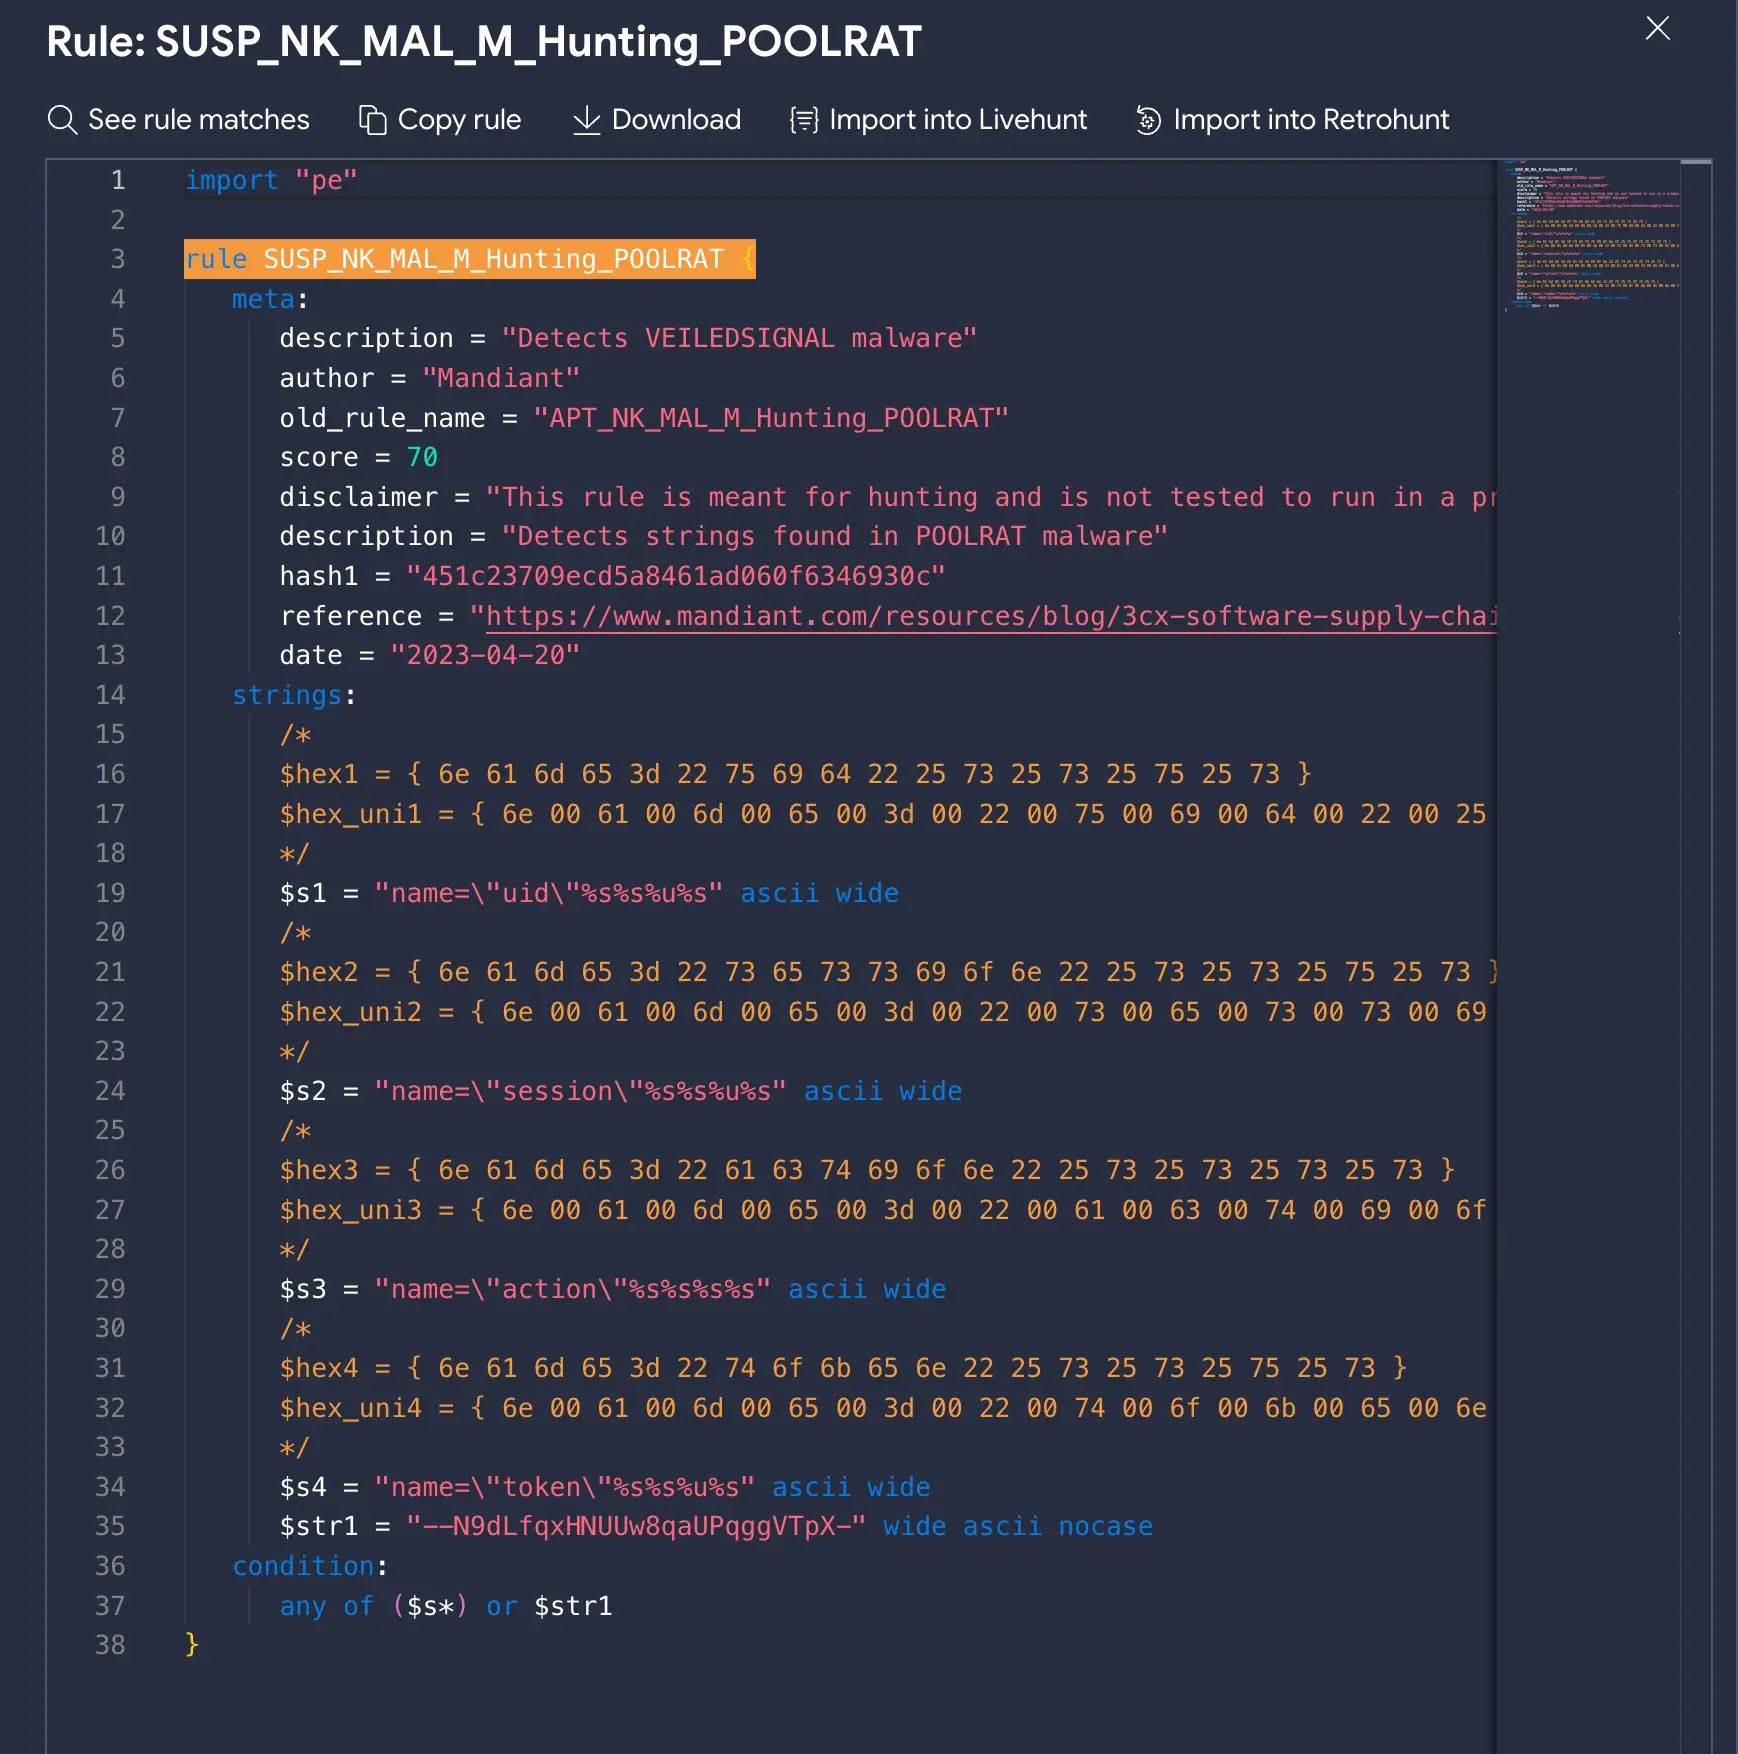The width and height of the screenshot is (1738, 1754).
Task: Click the magnifier icon for rule matches
Action: click(x=62, y=120)
